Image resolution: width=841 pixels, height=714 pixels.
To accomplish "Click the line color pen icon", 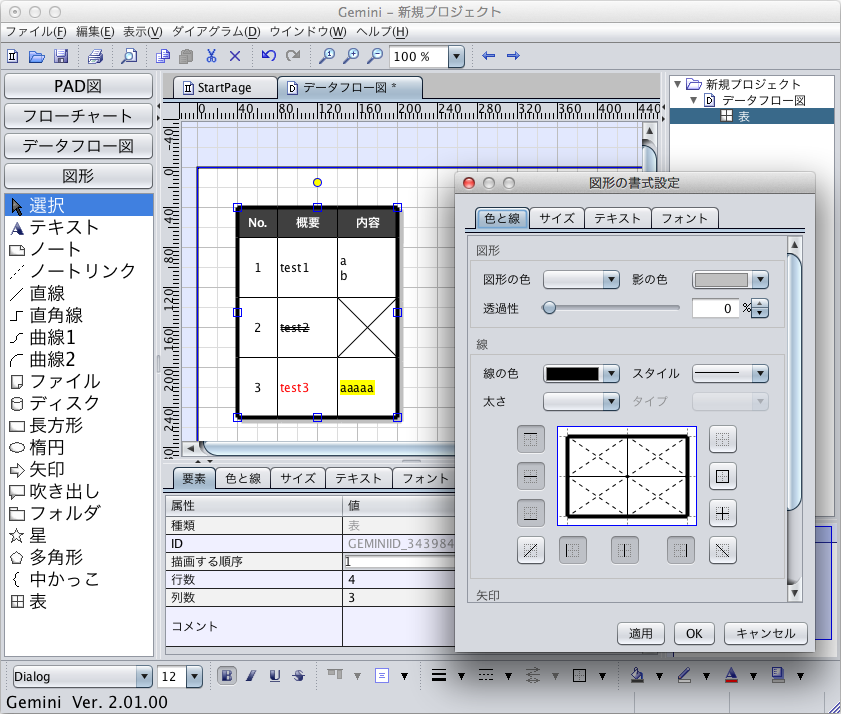I will 684,675.
